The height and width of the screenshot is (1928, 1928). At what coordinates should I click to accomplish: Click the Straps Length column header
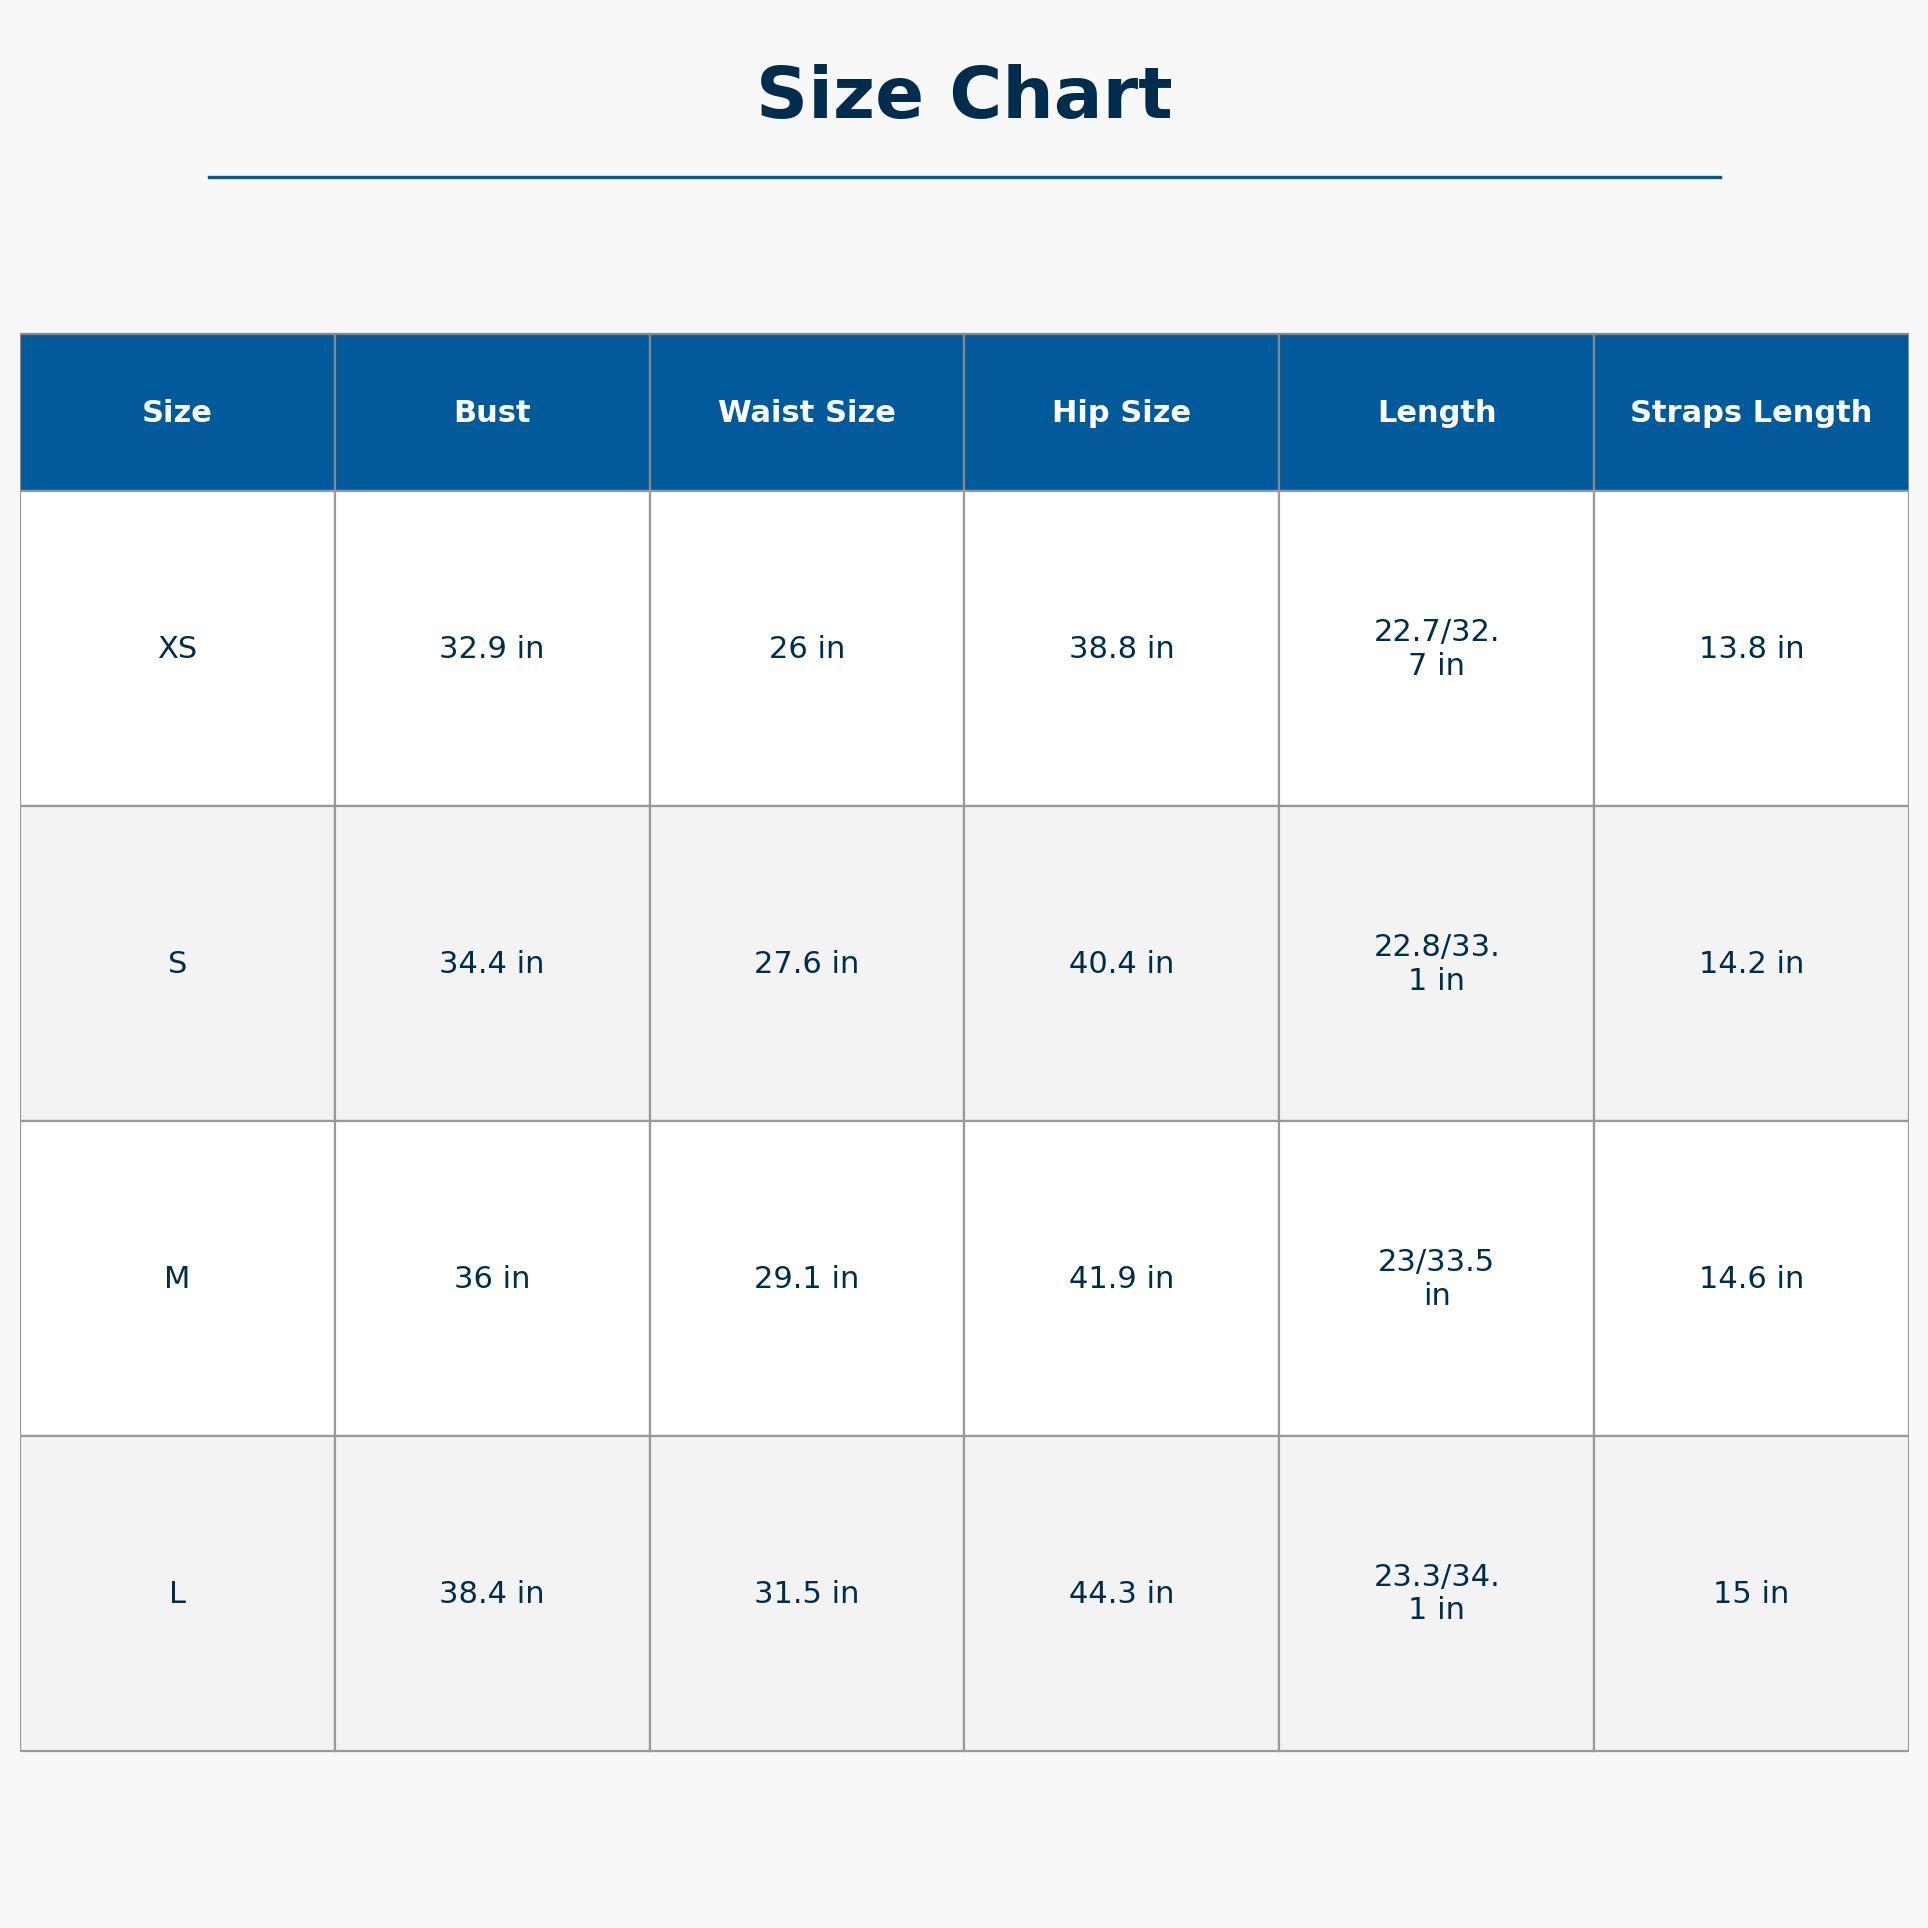(x=1750, y=412)
